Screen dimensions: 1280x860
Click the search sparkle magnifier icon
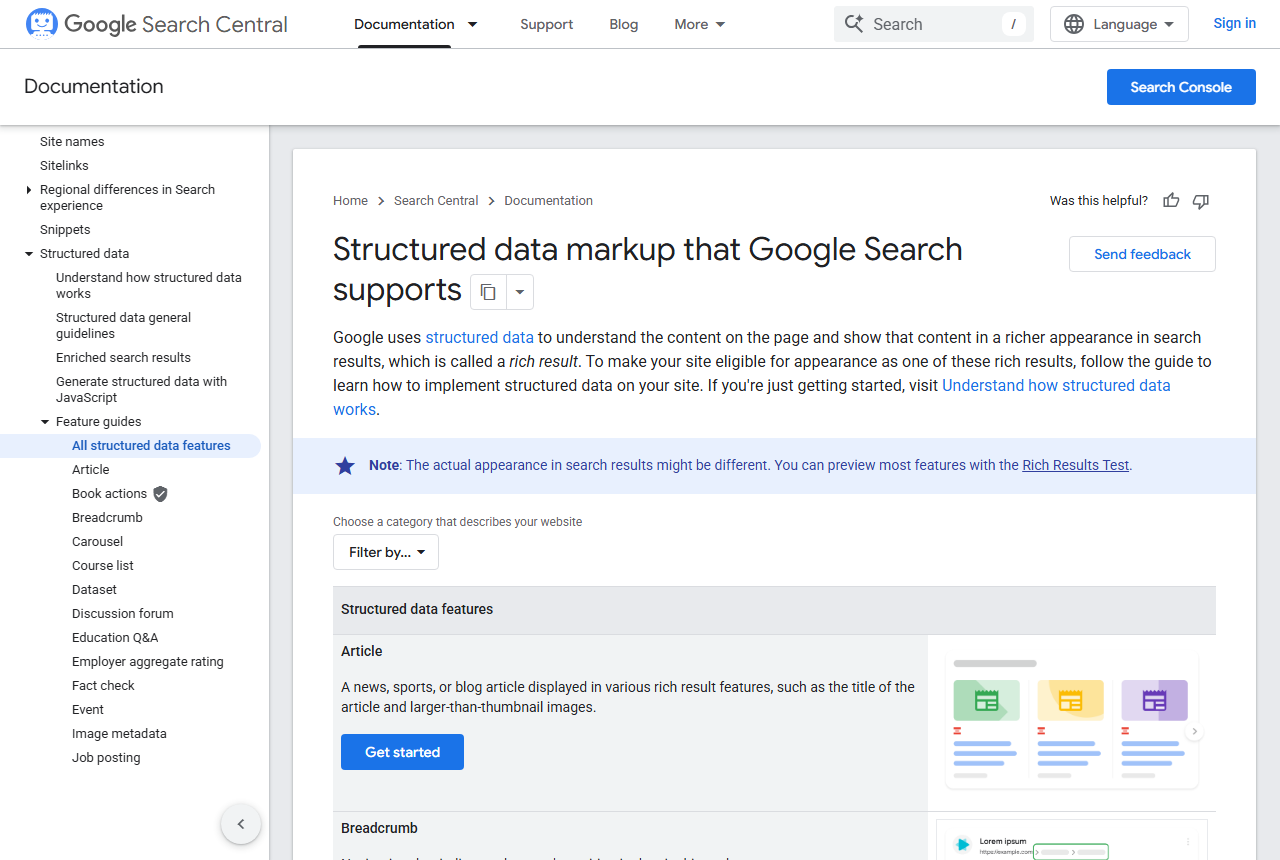tap(854, 24)
